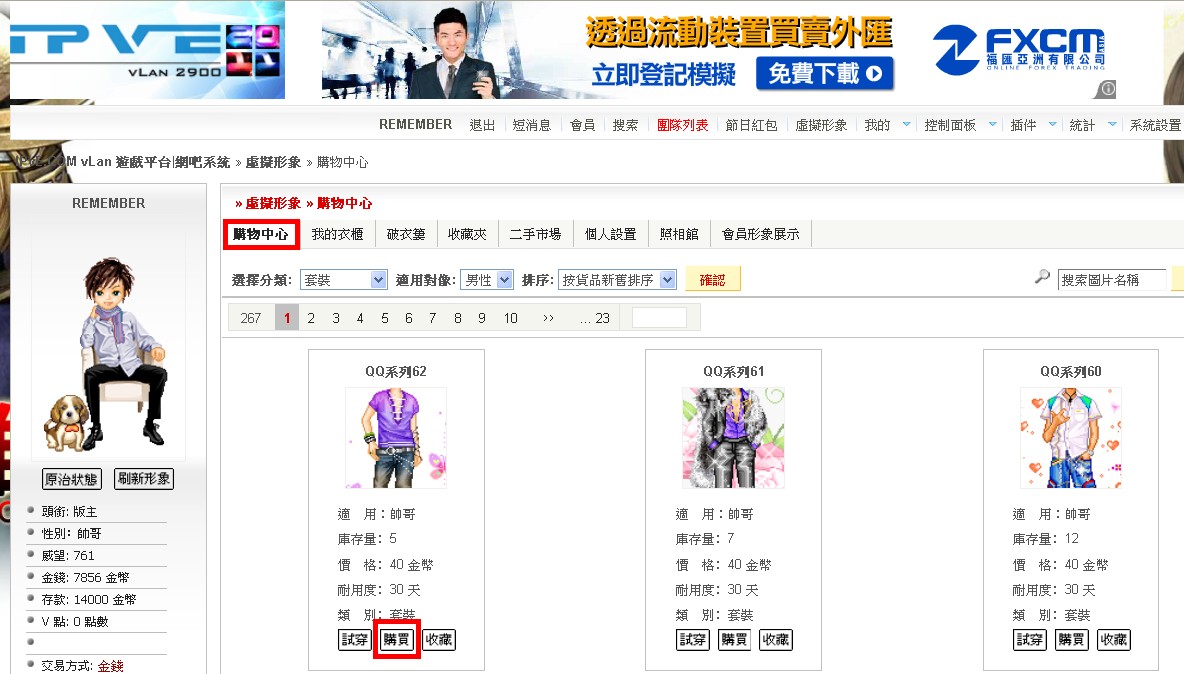Click the 確認 confirm button

712,279
